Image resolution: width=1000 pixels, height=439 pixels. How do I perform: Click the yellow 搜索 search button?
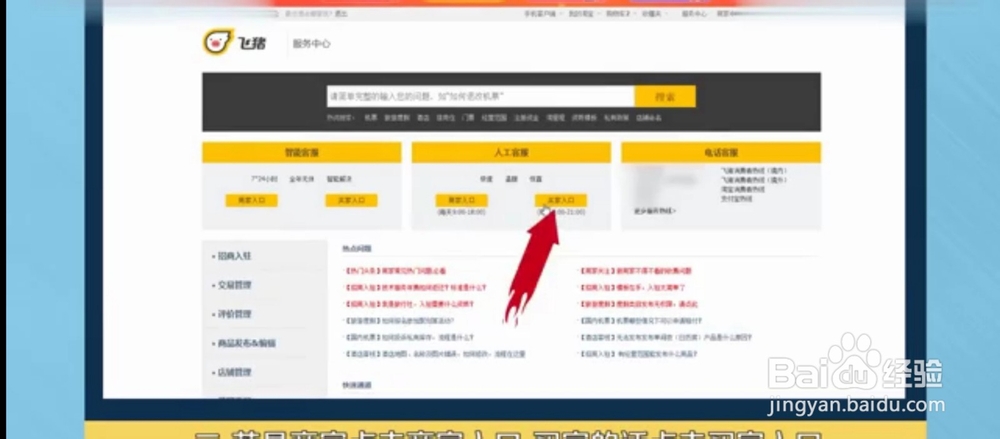coord(665,96)
